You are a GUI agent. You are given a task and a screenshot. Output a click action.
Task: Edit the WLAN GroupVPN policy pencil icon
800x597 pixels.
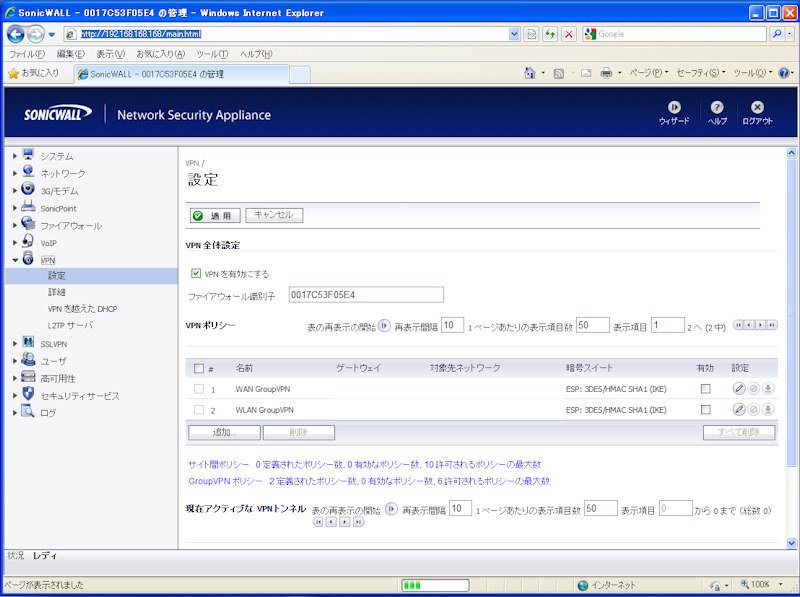739,409
